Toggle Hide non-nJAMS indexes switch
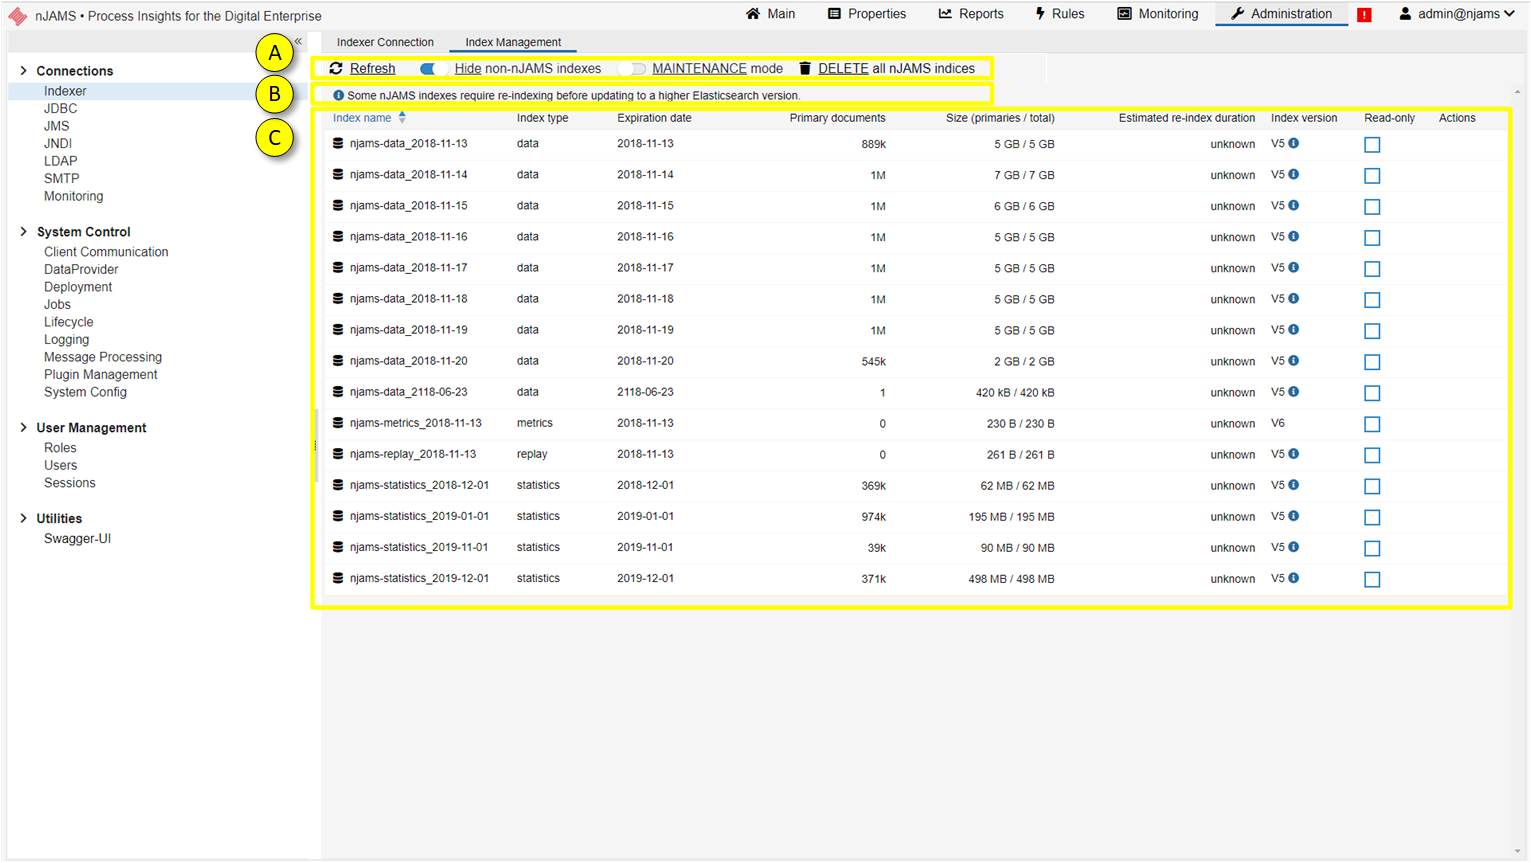The width and height of the screenshot is (1531, 863). pyautogui.click(x=433, y=68)
